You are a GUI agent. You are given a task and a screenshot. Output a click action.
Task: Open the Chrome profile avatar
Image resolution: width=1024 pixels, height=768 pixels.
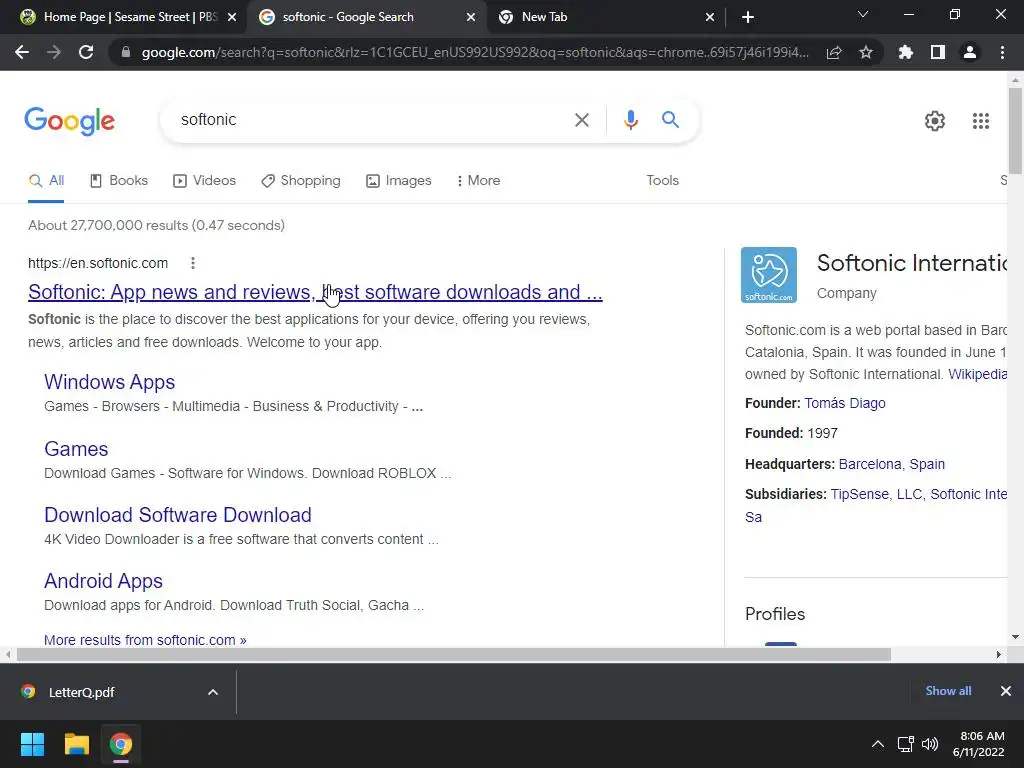point(970,52)
